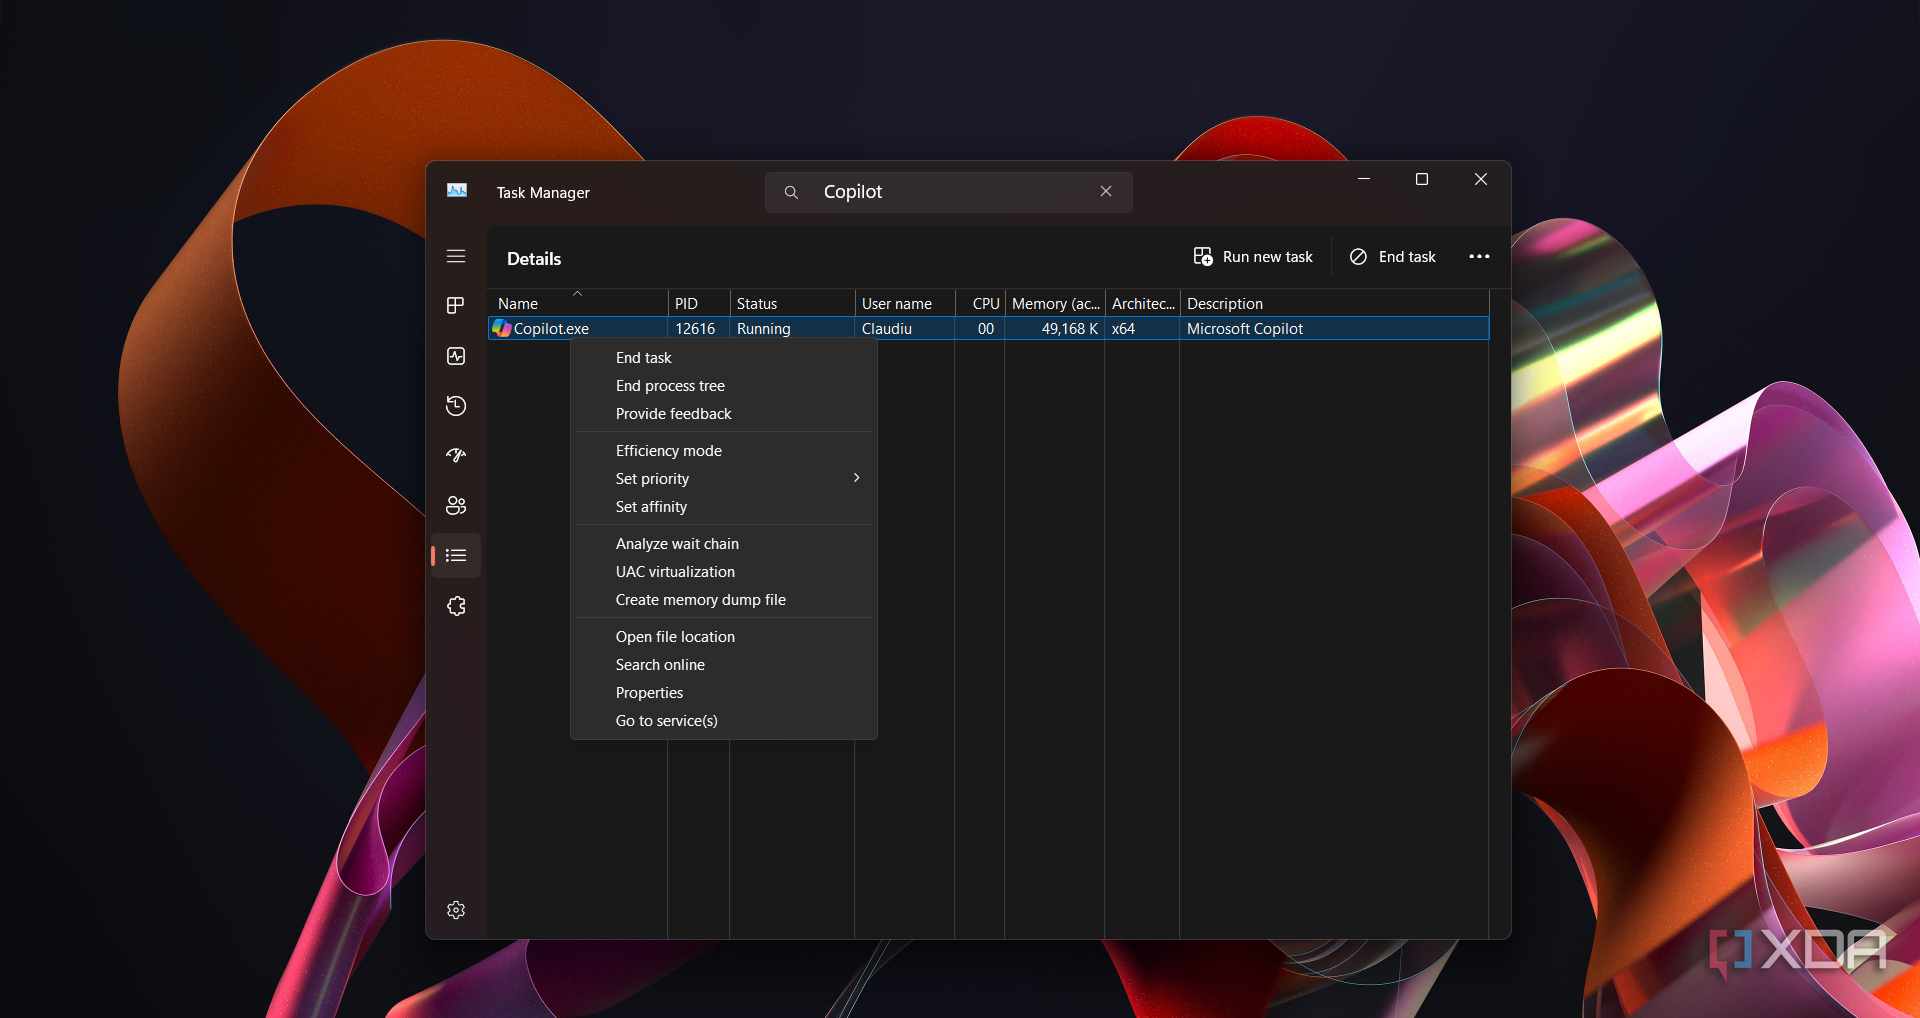Click End task in the toolbar

pos(1393,257)
